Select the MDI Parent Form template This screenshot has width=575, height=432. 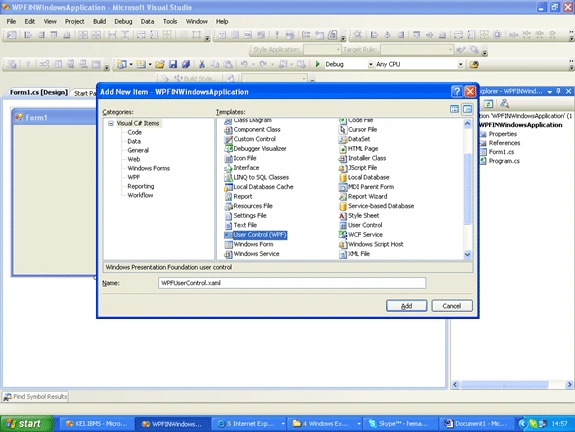click(366, 187)
